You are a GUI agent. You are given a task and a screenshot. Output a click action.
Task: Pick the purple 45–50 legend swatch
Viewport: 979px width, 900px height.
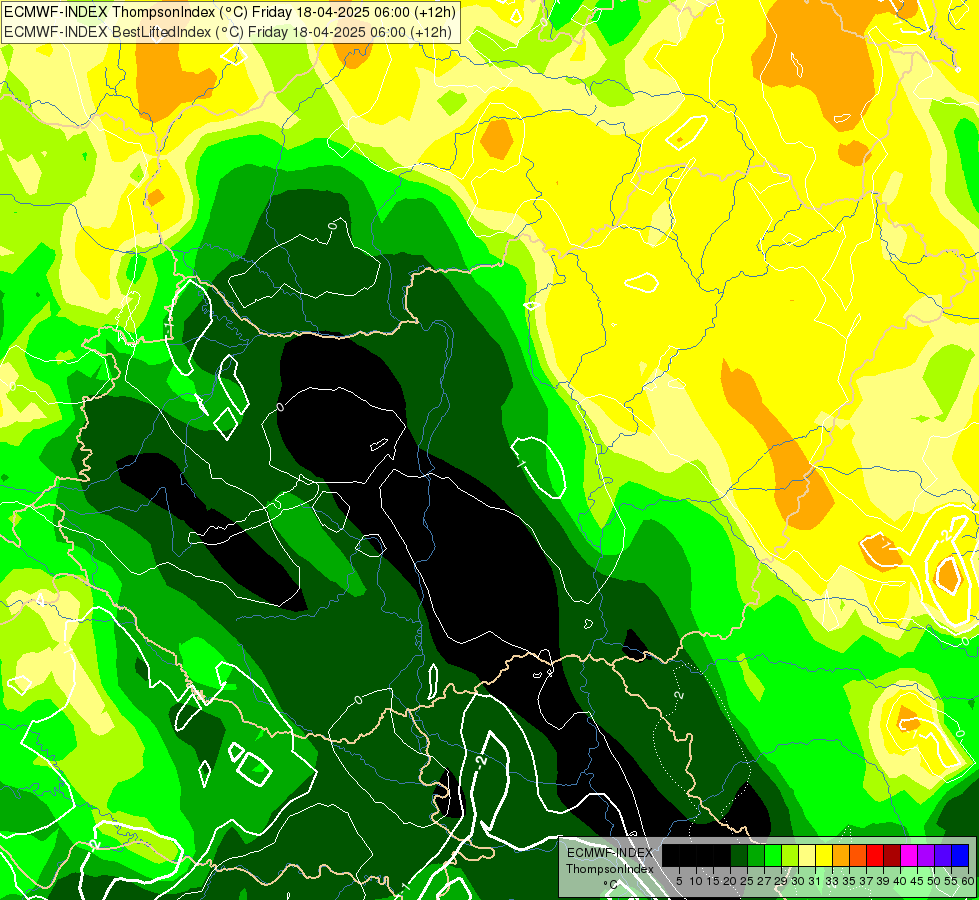point(926,856)
